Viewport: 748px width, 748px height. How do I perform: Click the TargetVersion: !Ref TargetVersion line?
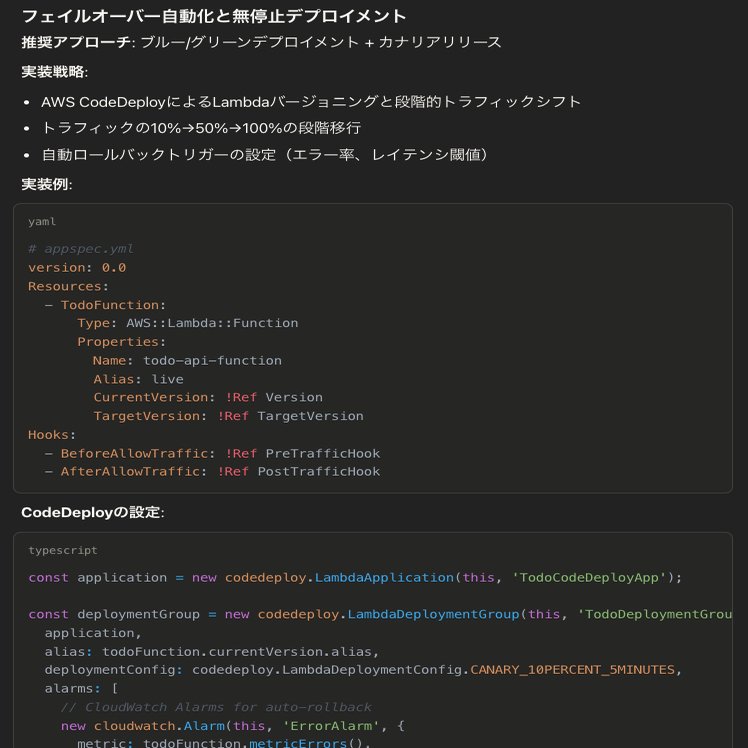point(228,416)
